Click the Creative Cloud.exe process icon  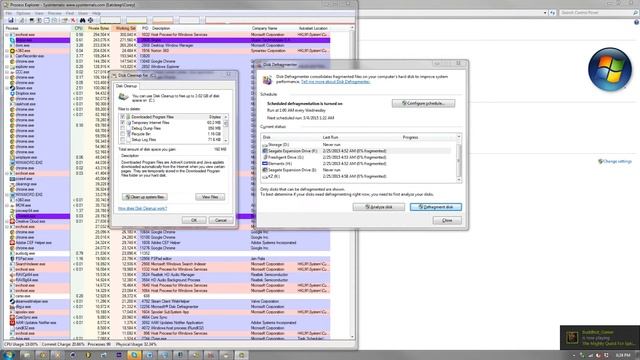pos(12,221)
